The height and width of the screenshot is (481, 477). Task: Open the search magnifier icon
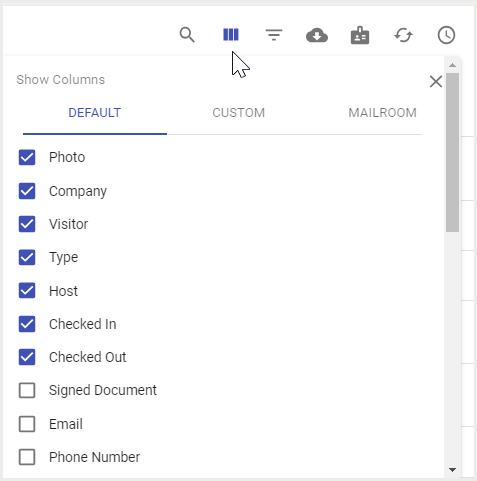pos(187,35)
